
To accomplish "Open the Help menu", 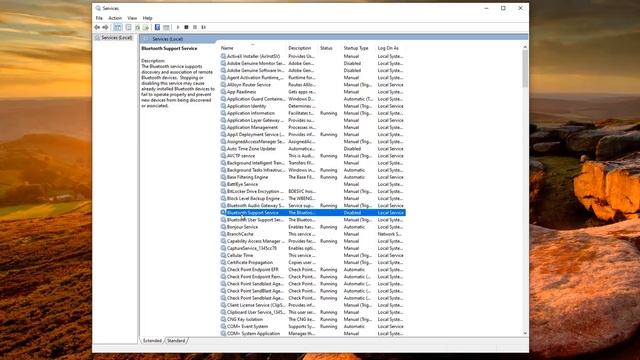I will click(x=147, y=18).
